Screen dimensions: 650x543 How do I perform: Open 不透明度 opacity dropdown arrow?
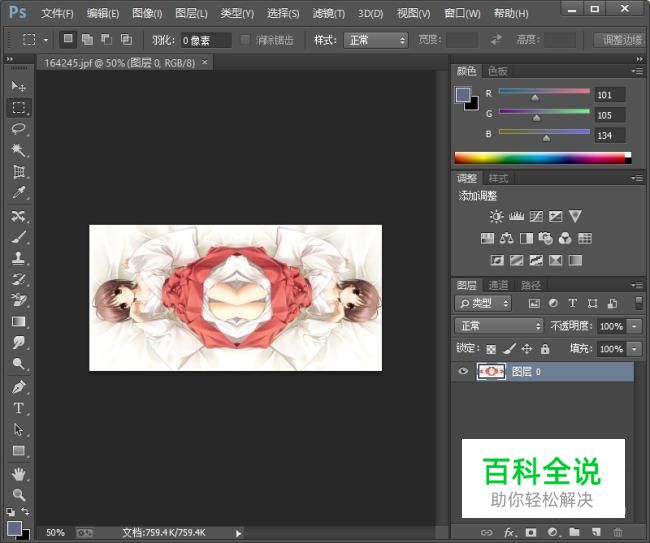(x=634, y=326)
